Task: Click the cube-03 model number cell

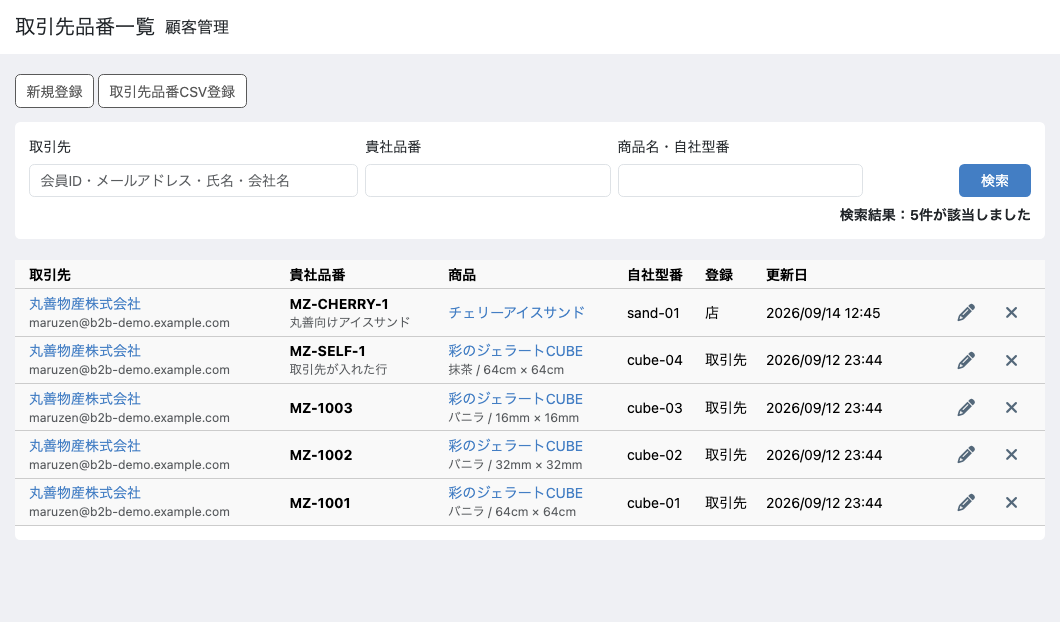Action: pos(654,408)
